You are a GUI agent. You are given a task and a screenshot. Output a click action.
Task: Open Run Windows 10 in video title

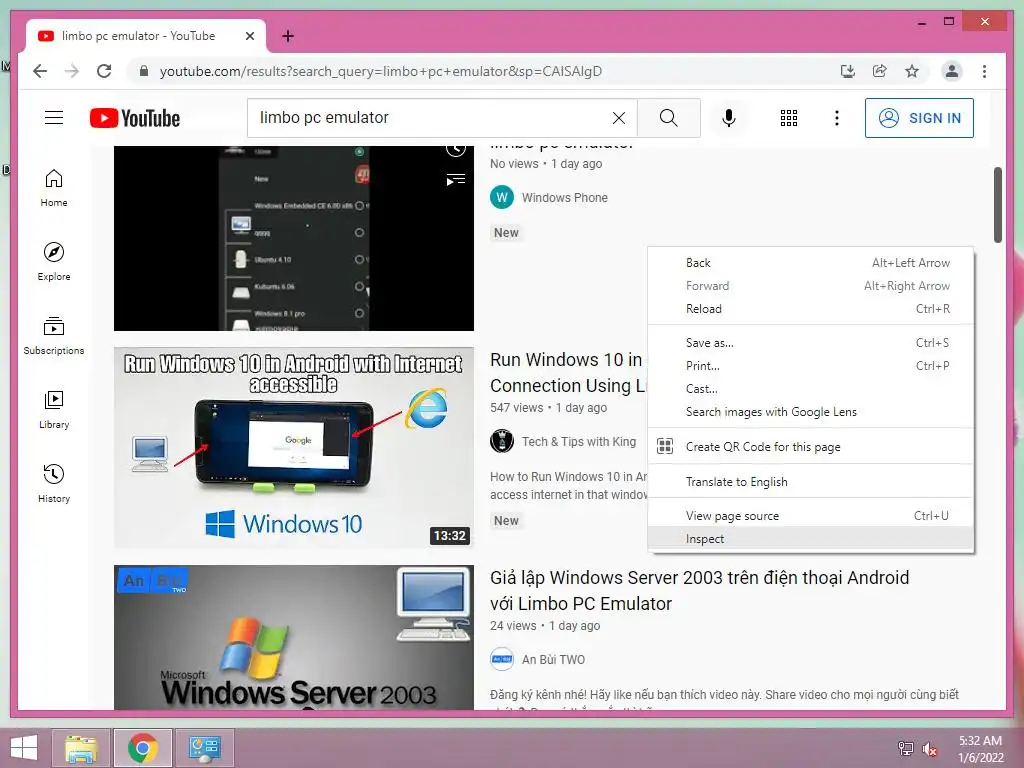(566, 373)
